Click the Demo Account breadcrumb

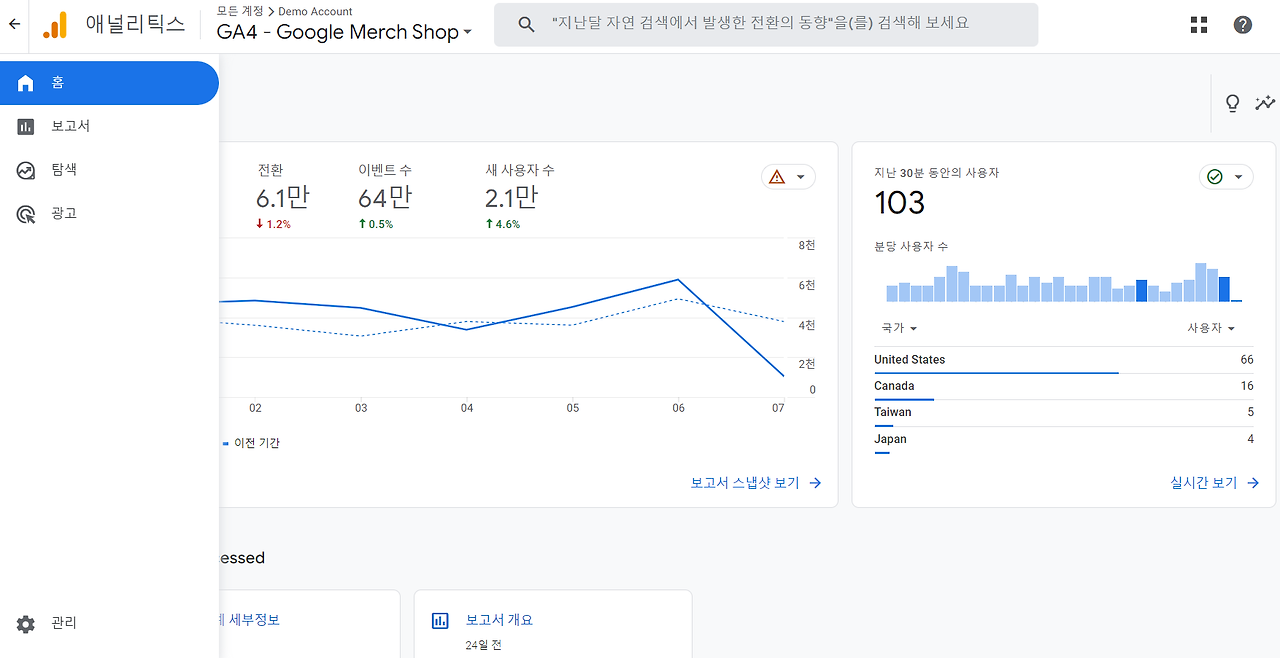click(315, 11)
